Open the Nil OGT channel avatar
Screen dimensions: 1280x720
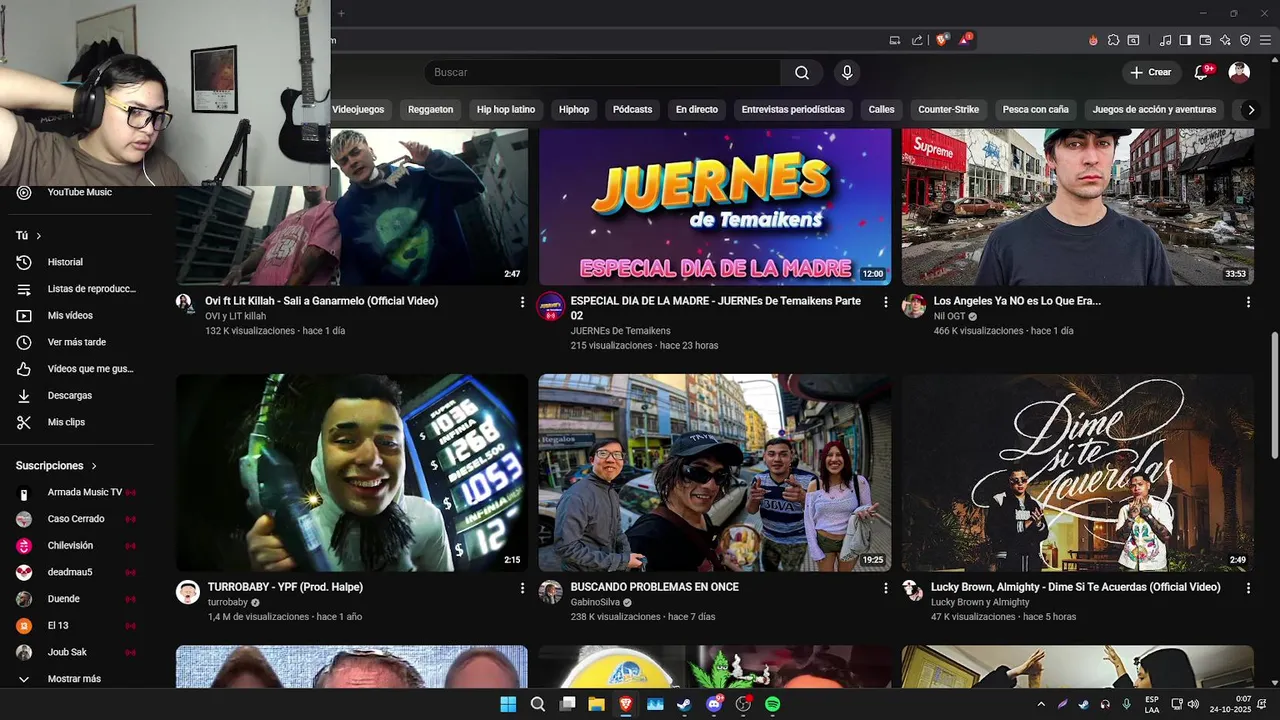click(x=914, y=306)
